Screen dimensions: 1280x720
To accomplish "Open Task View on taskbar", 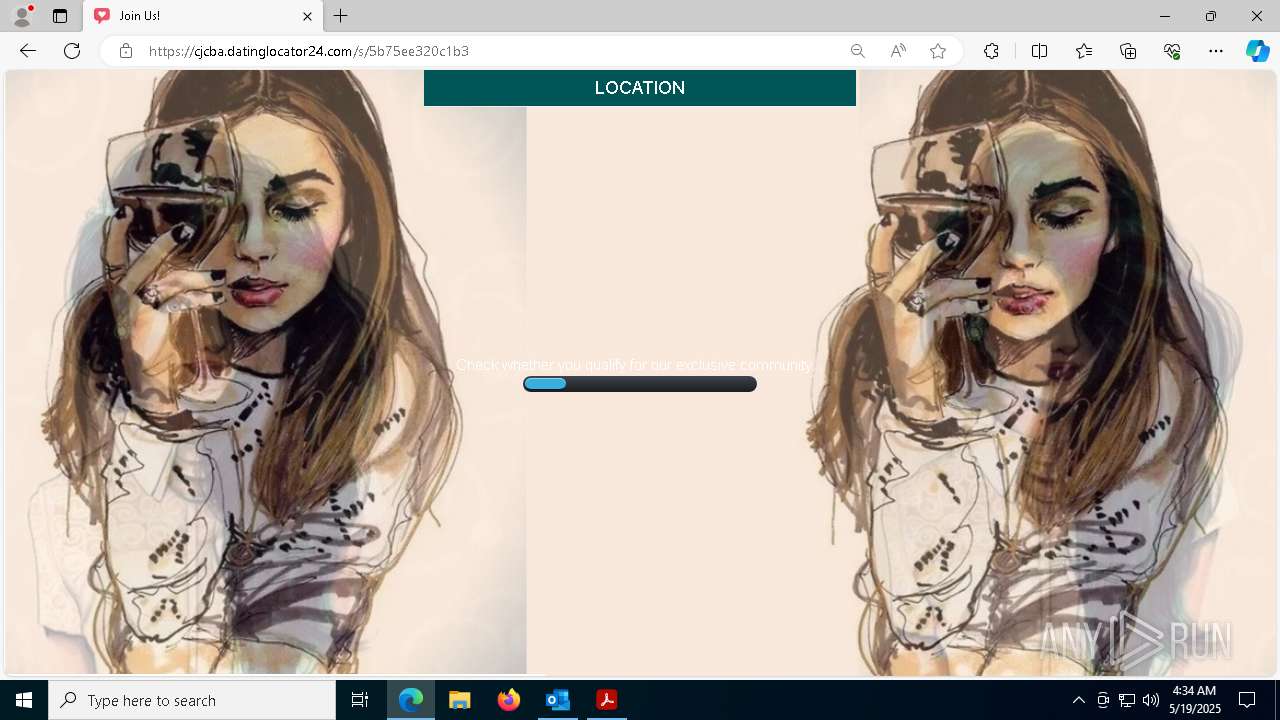I will [360, 700].
